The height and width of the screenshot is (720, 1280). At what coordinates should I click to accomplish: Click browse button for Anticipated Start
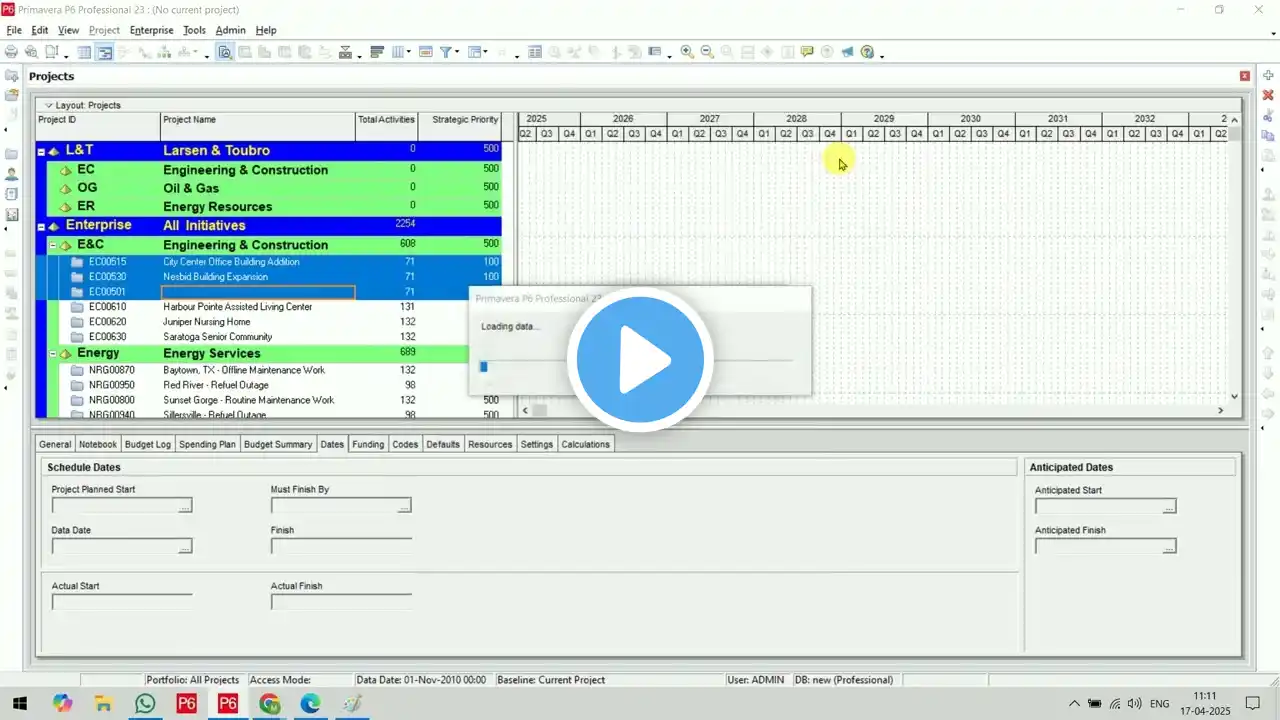[x=1168, y=506]
